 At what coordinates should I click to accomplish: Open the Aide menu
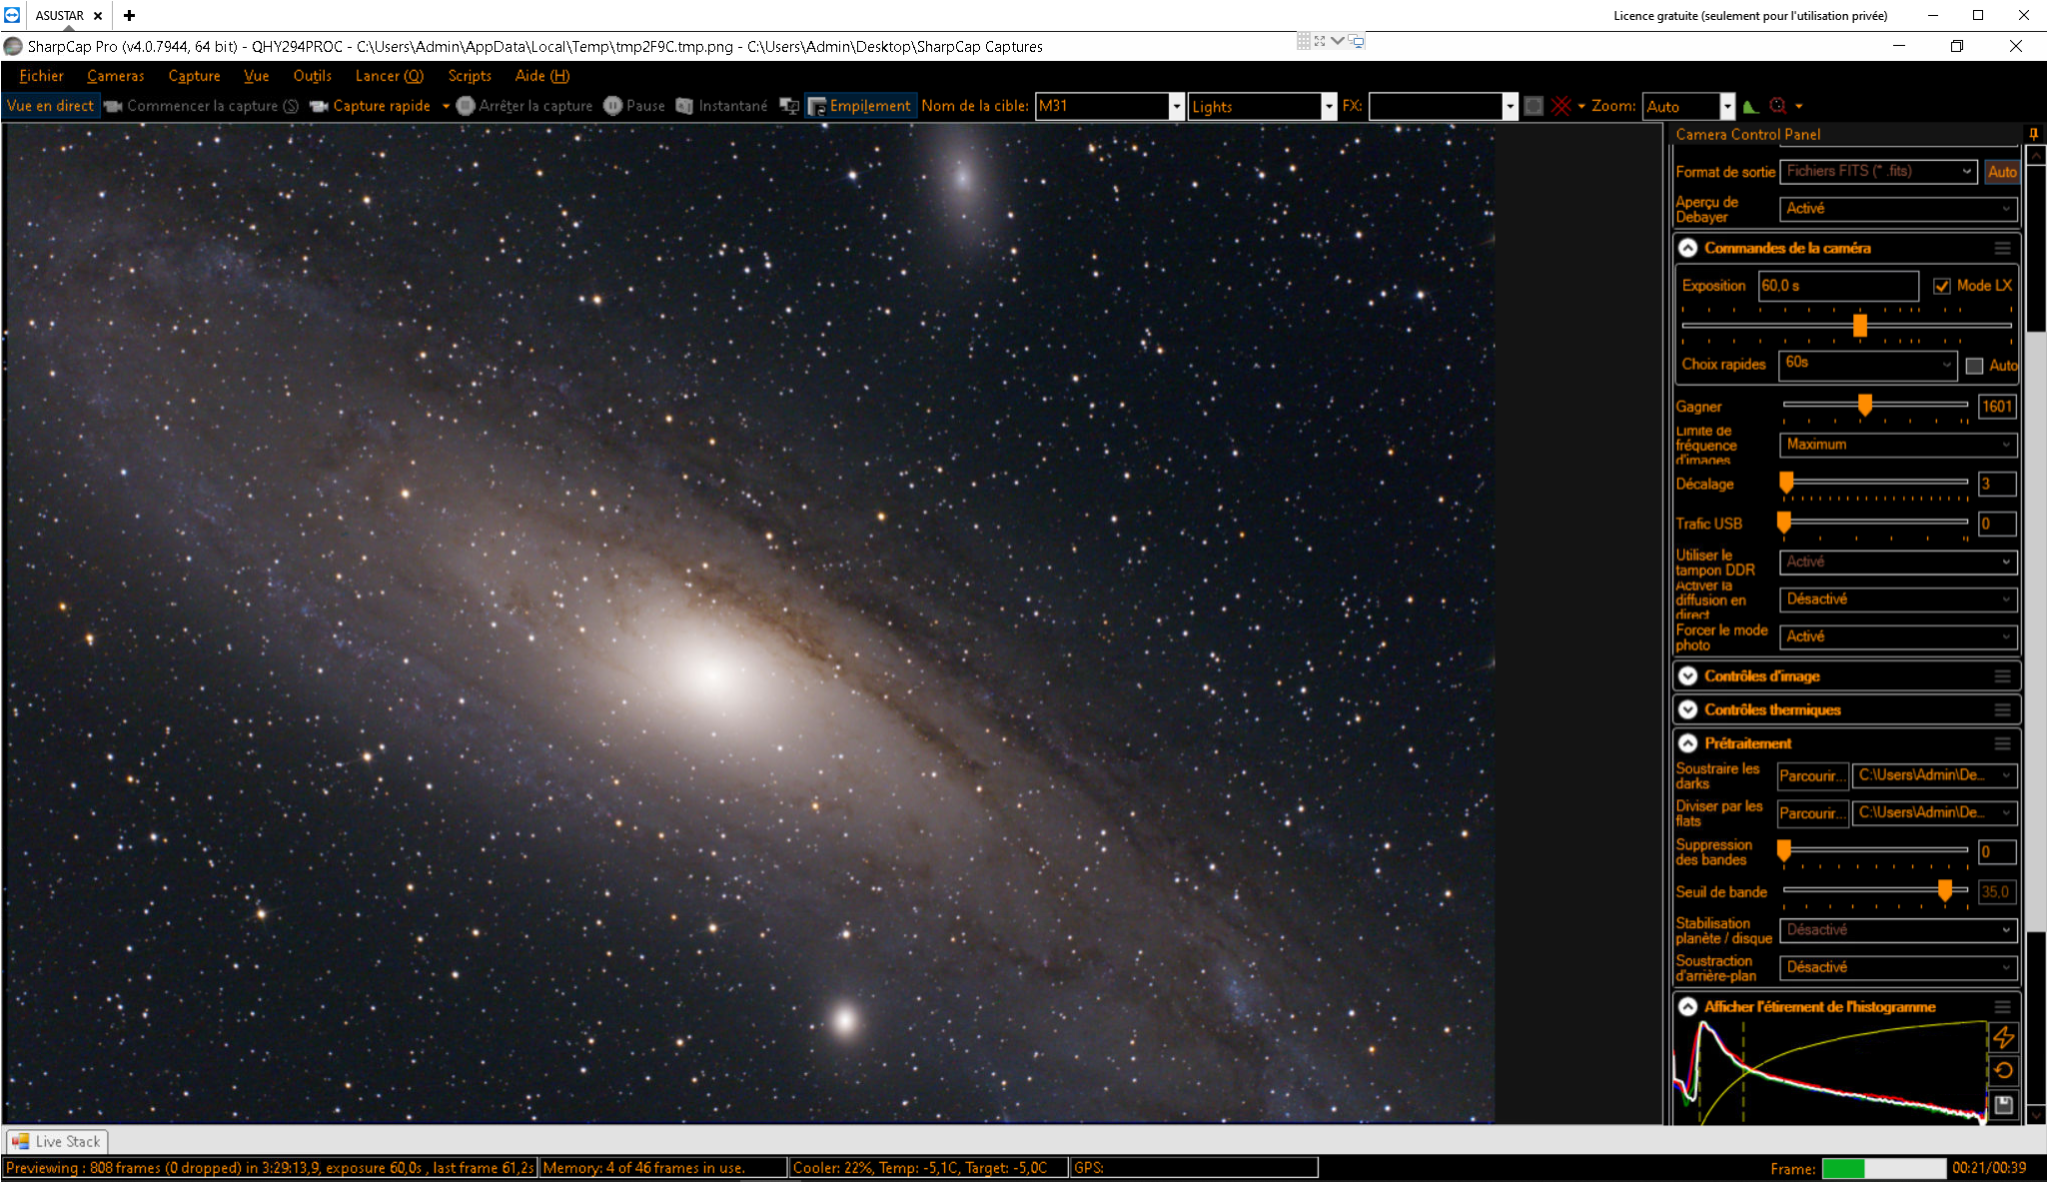pyautogui.click(x=542, y=76)
